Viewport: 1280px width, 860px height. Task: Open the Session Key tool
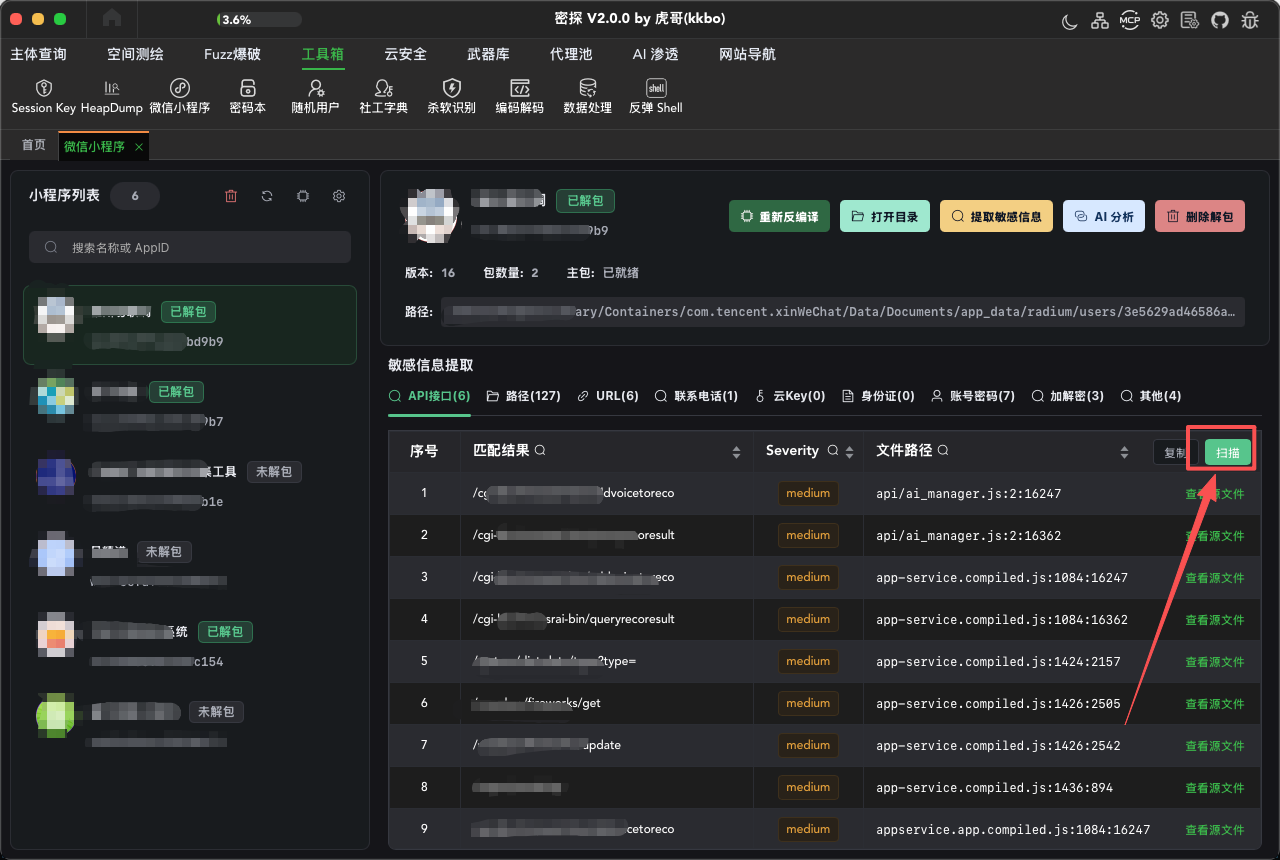(x=44, y=97)
